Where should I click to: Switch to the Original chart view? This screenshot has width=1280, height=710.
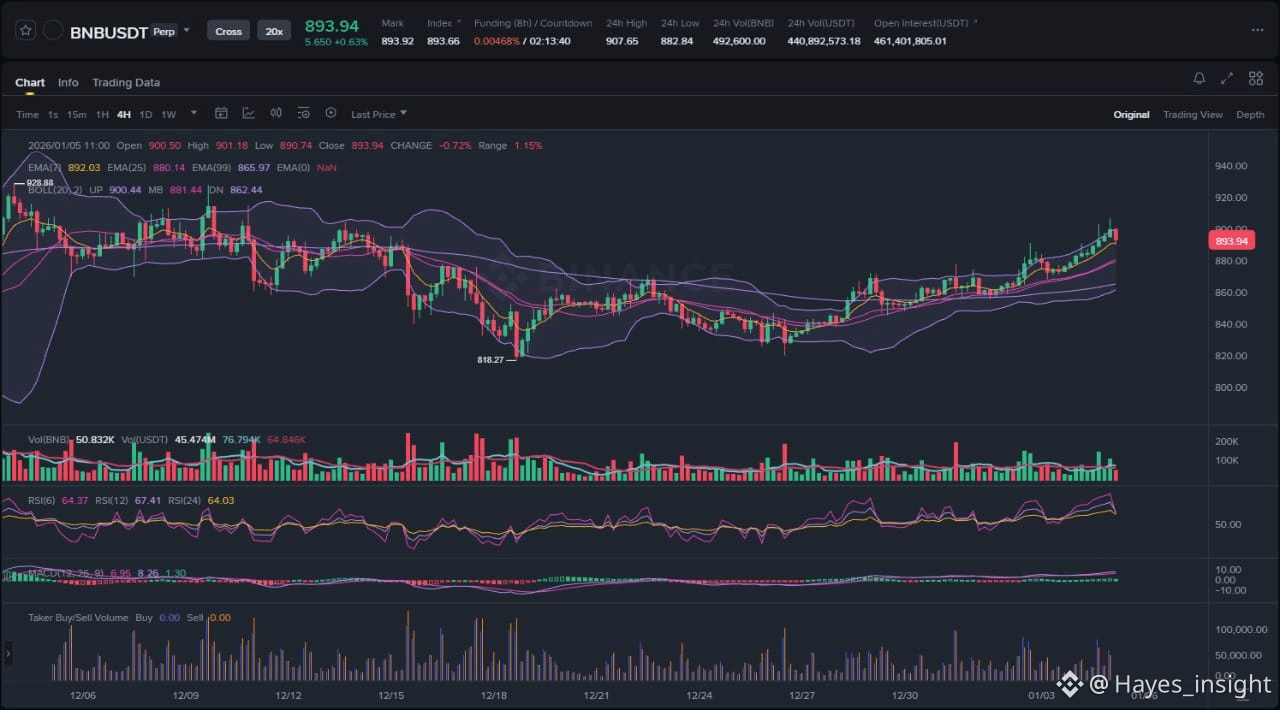(x=1131, y=115)
